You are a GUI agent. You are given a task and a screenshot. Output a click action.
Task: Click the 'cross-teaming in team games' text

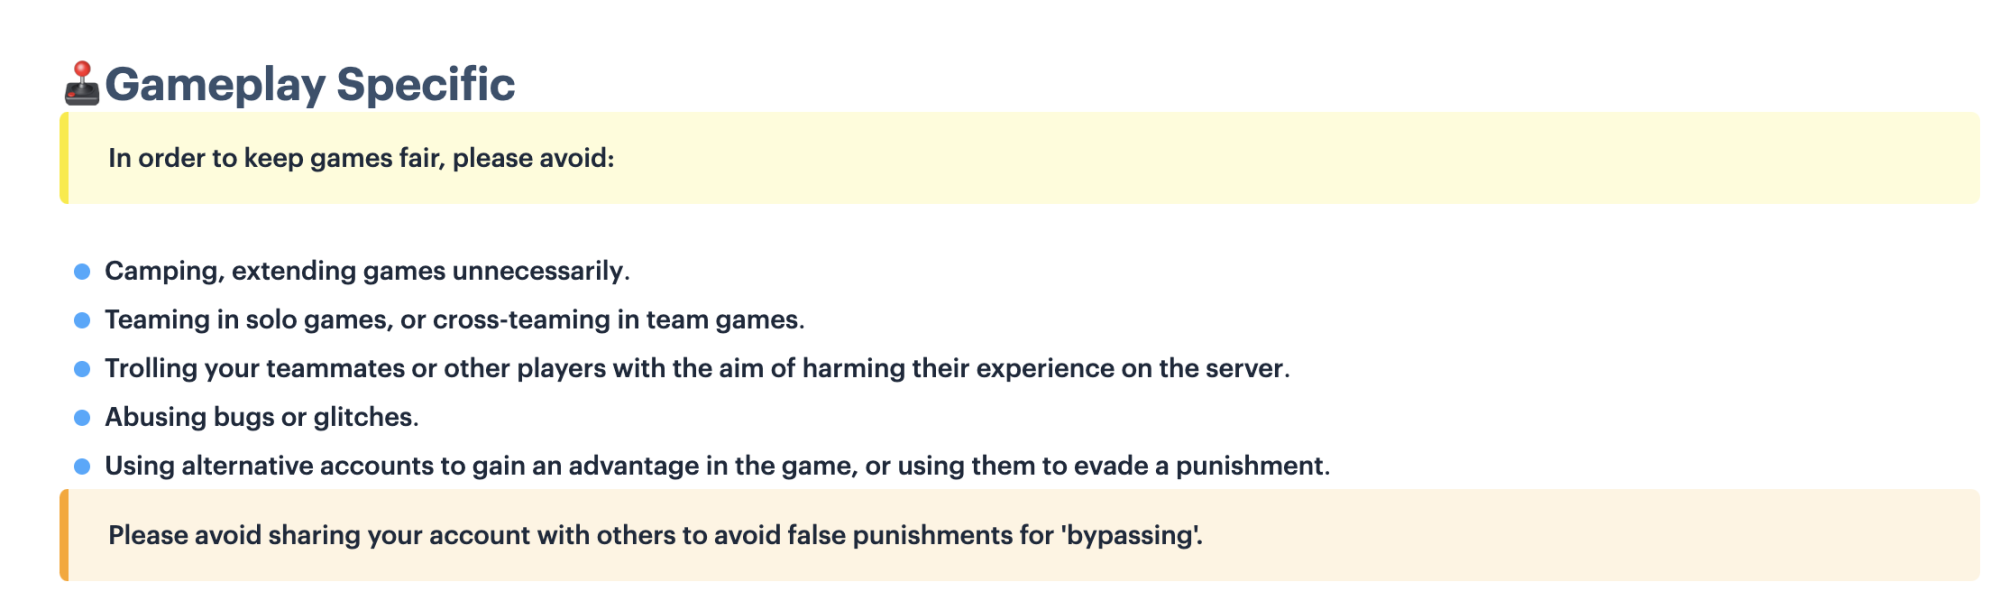point(618,320)
